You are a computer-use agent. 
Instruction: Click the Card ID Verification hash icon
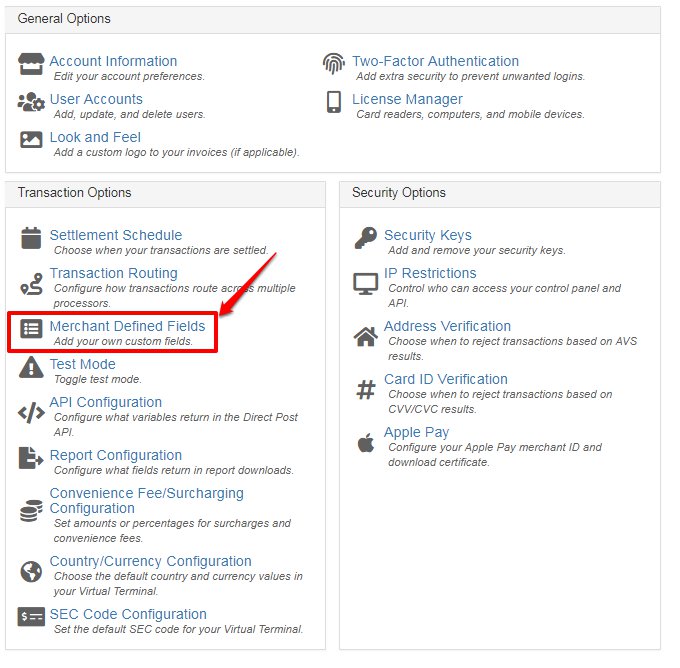click(x=366, y=390)
